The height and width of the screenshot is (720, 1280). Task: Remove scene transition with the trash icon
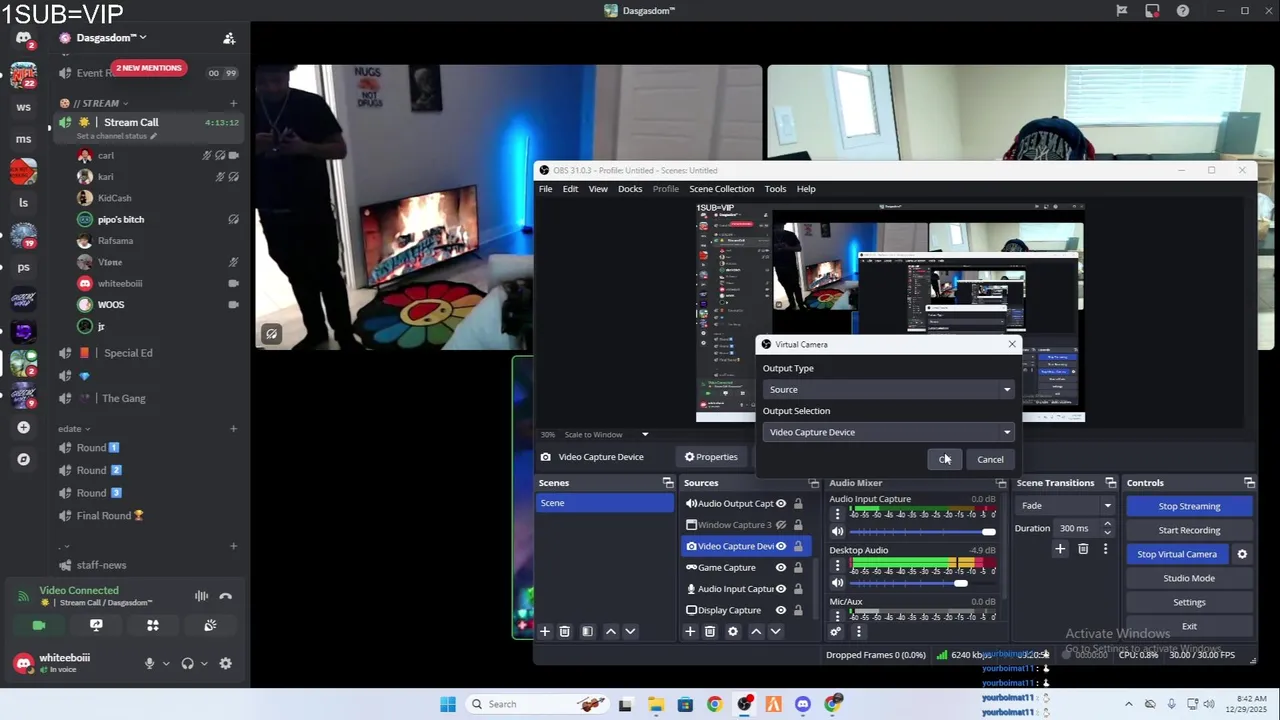1083,549
